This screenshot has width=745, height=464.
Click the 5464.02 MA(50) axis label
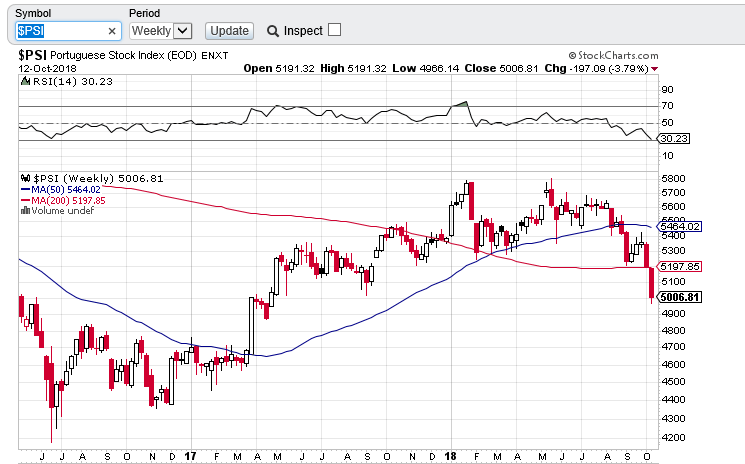tap(679, 227)
